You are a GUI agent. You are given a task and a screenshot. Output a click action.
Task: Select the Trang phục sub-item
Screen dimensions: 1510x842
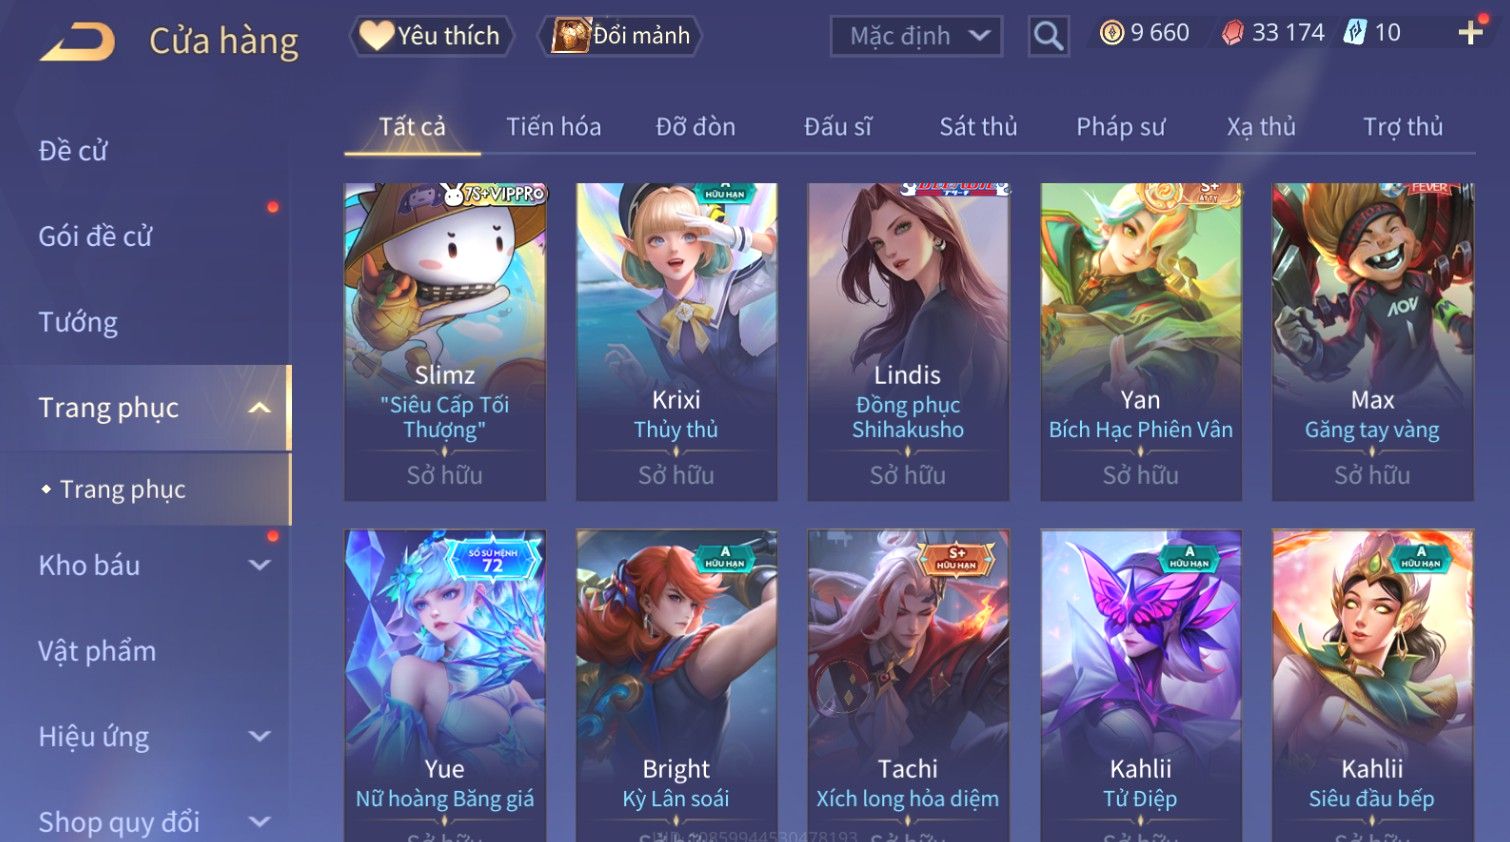pyautogui.click(x=123, y=489)
